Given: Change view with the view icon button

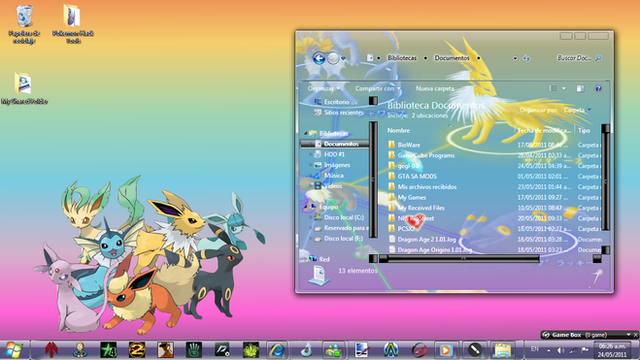Looking at the screenshot, I should click(553, 89).
